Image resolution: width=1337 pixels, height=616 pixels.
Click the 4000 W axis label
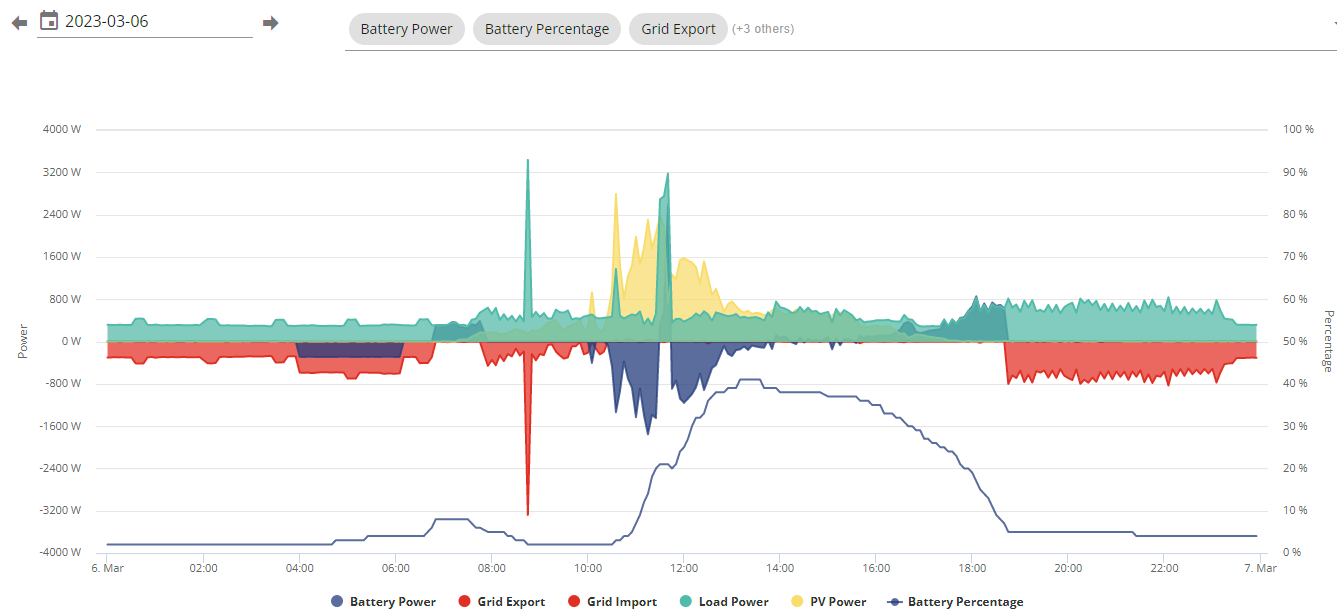click(x=62, y=130)
